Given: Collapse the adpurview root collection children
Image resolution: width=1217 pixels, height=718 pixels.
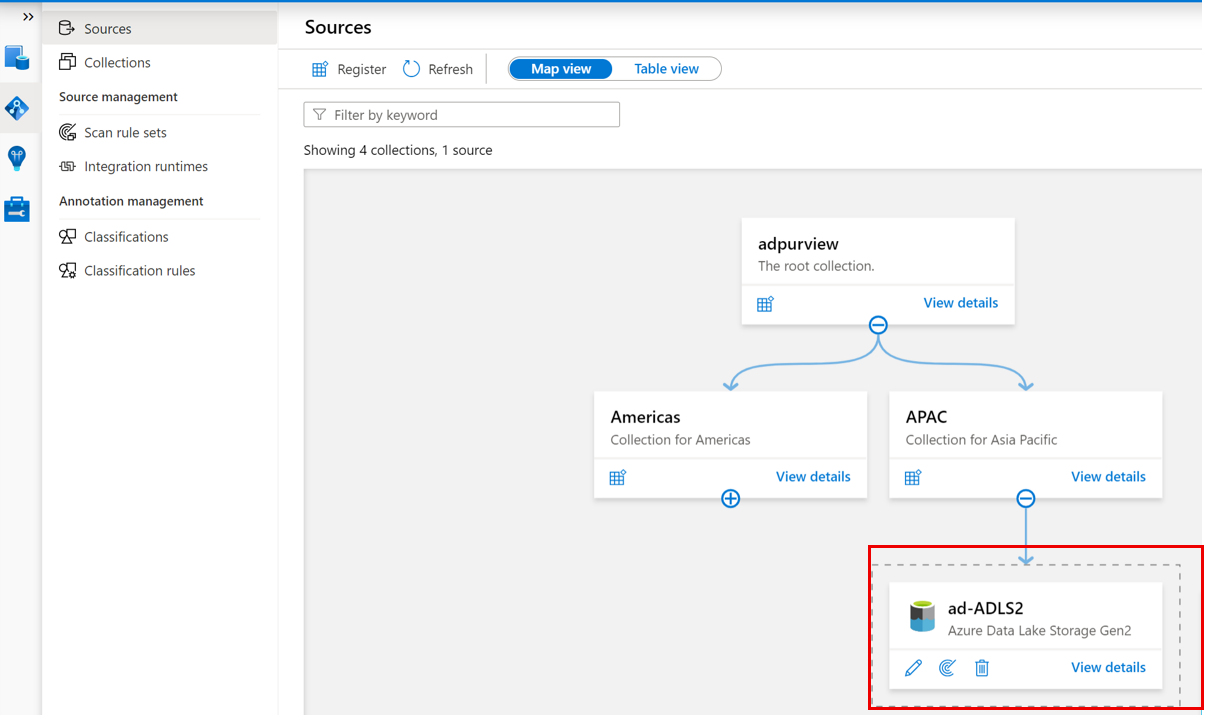Looking at the screenshot, I should (877, 324).
